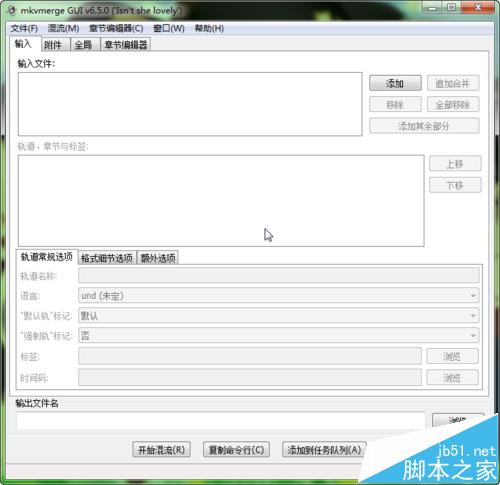Click the 轨道名称 input field
This screenshot has width=500, height=485.
click(279, 276)
